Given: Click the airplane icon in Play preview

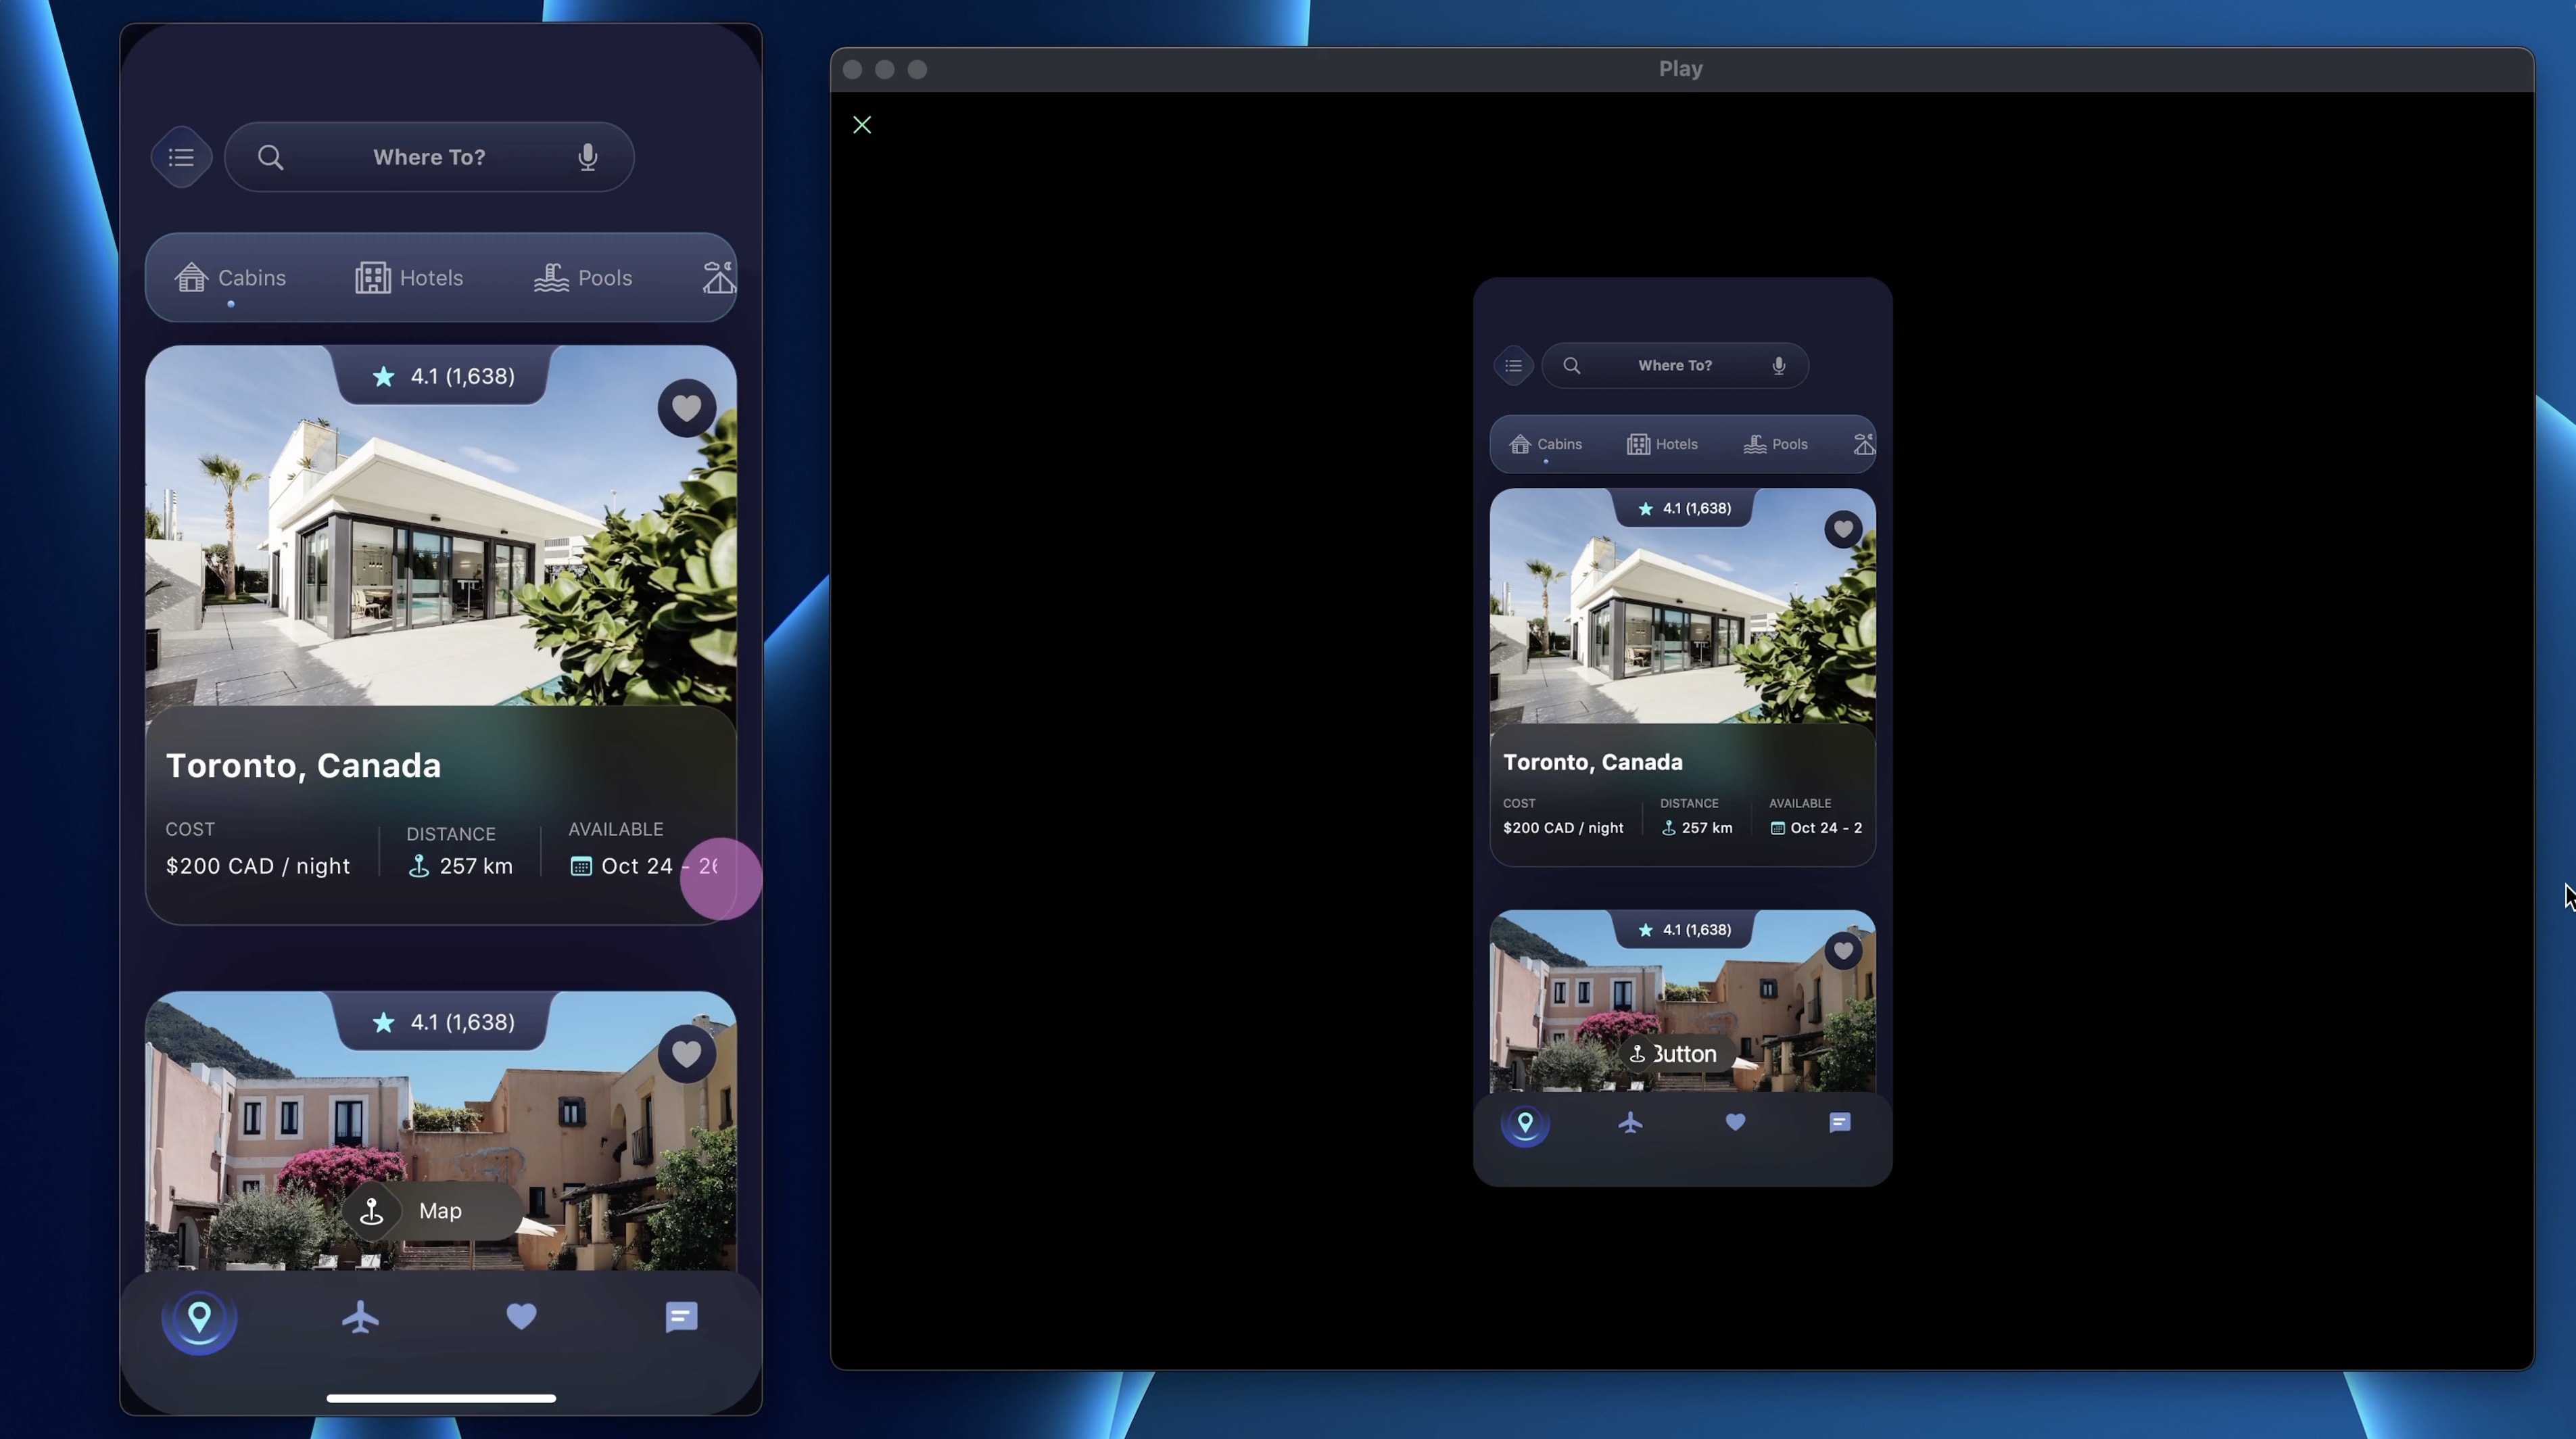Looking at the screenshot, I should pyautogui.click(x=1630, y=1123).
